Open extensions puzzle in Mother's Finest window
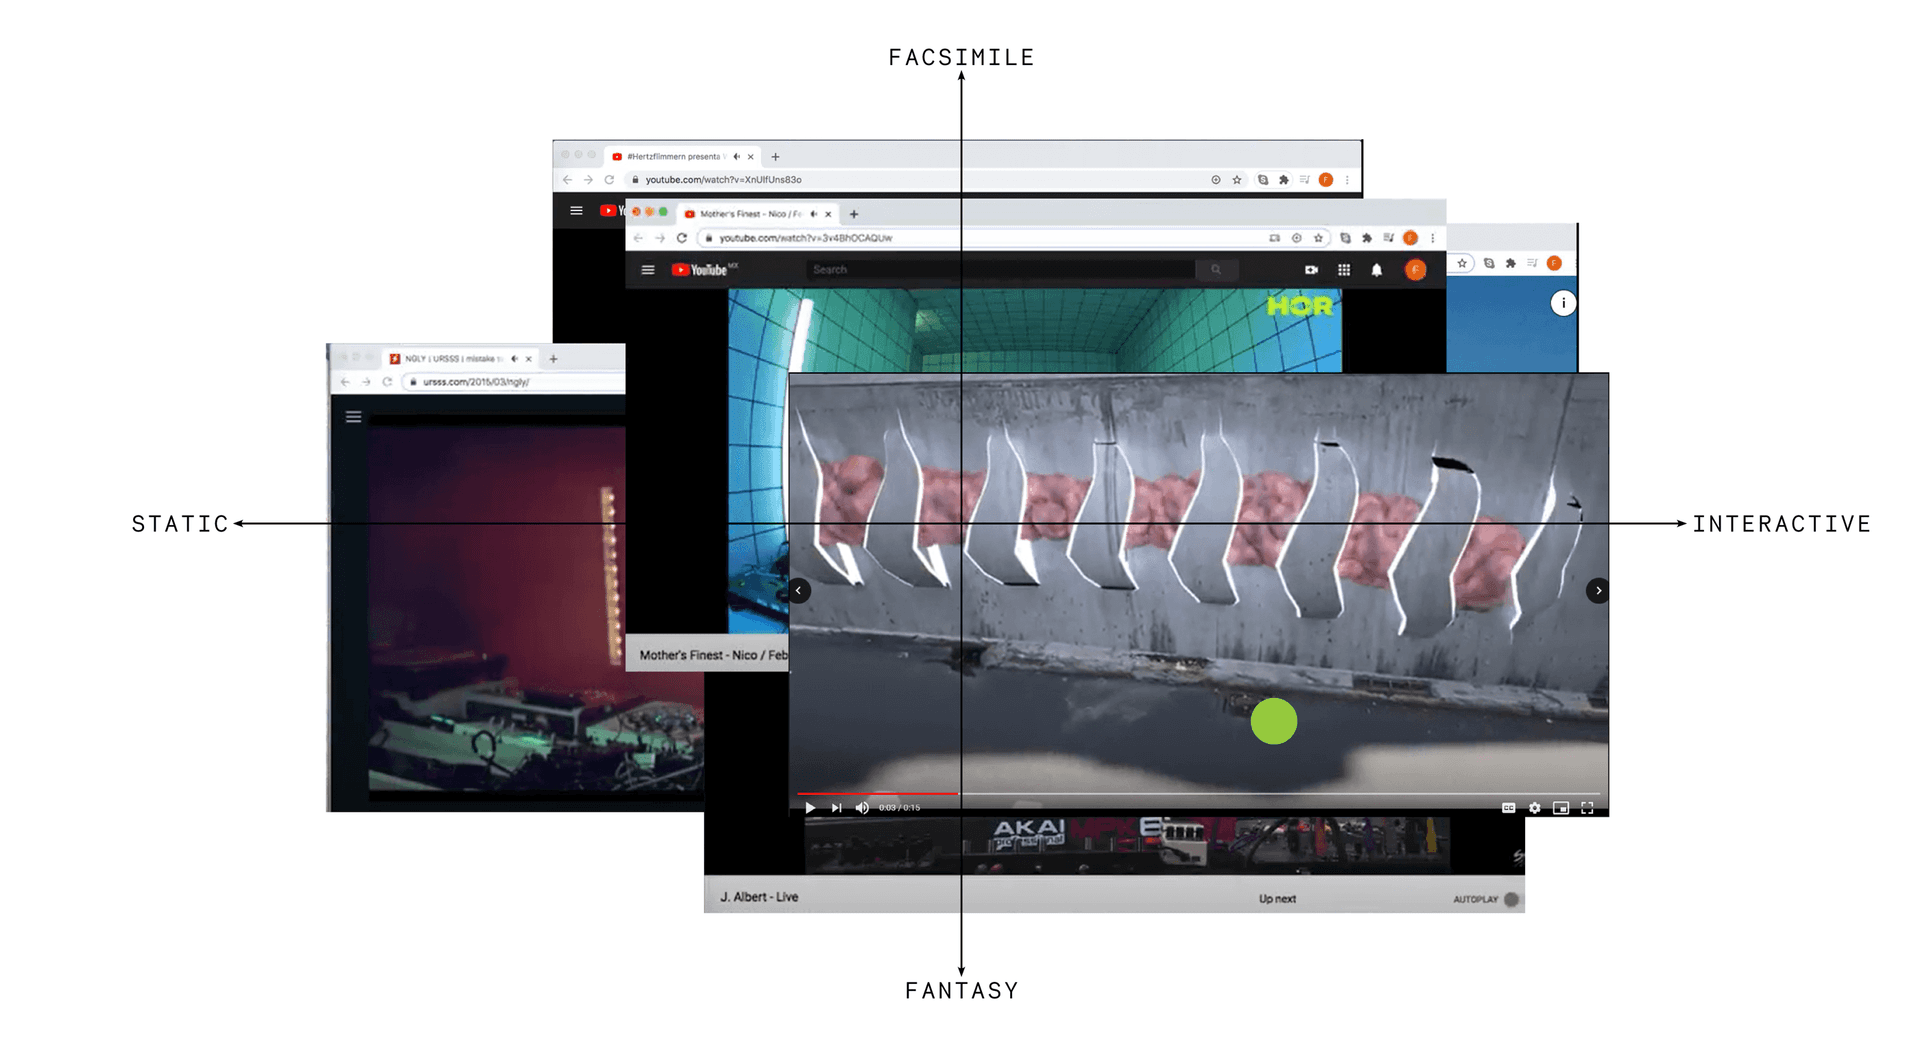 click(x=1367, y=238)
